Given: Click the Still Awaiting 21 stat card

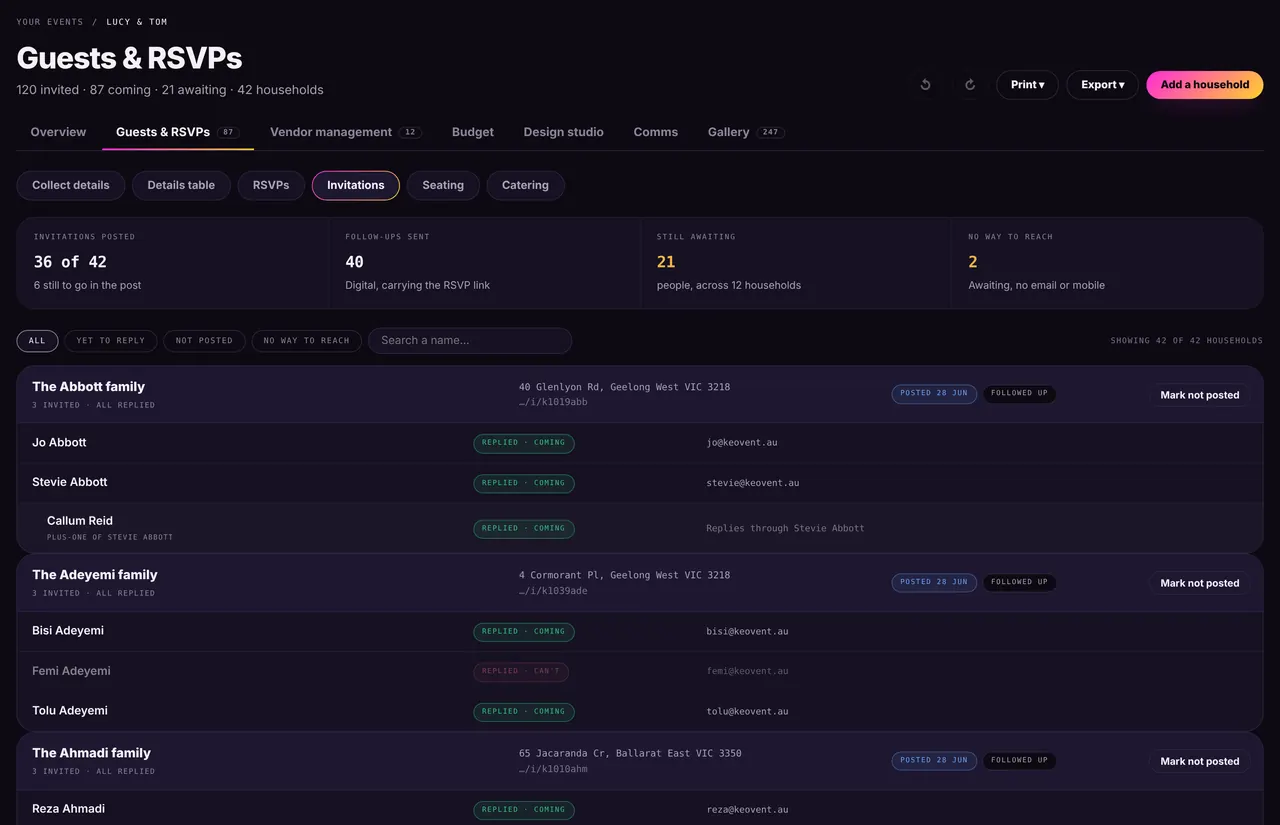Looking at the screenshot, I should 796,263.
